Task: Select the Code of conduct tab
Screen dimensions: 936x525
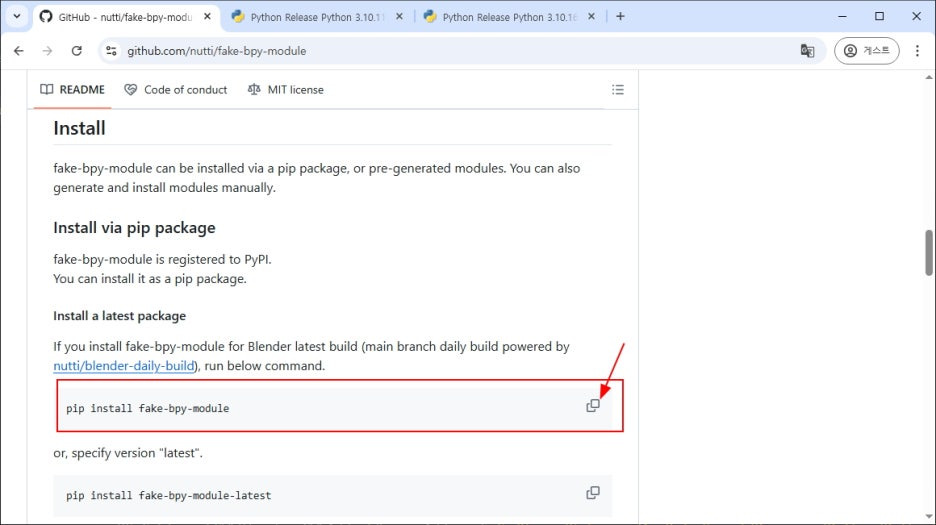Action: 176,90
